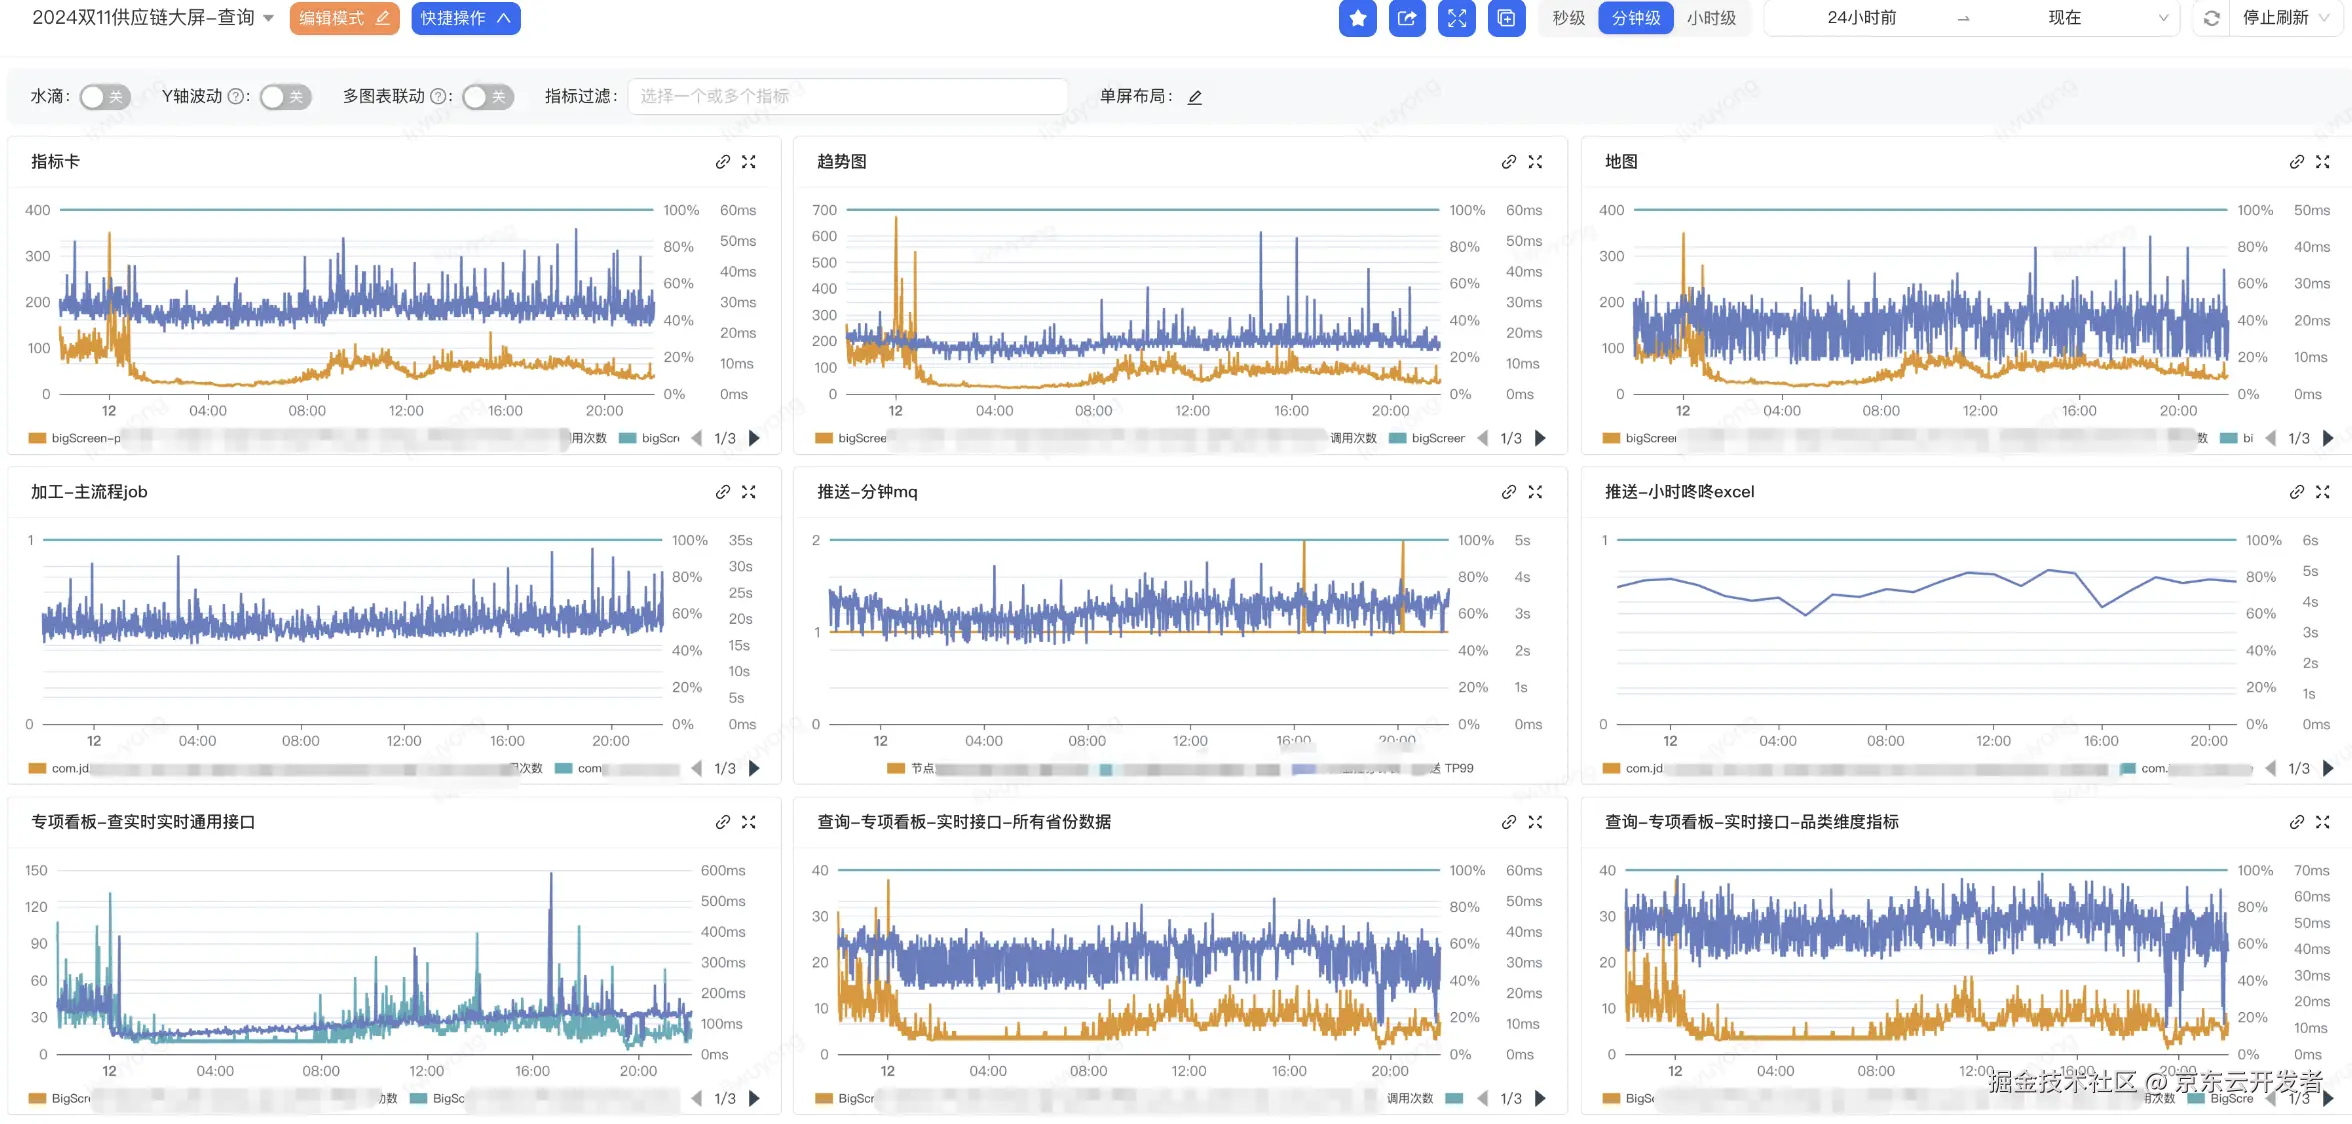Click the 指标过滤 metric selection field

coord(847,97)
